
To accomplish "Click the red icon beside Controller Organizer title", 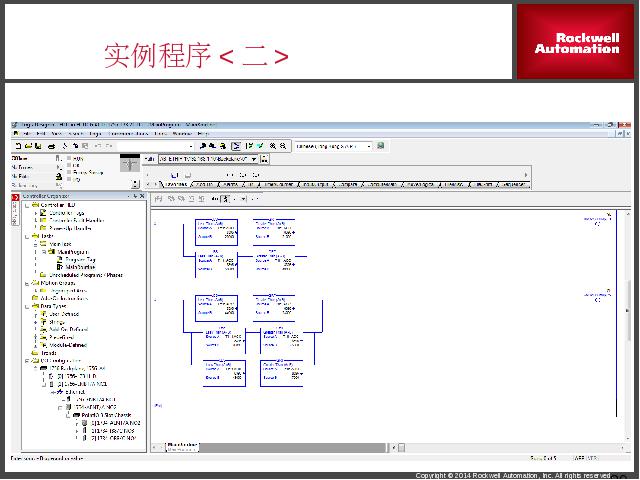I will 16,198.
